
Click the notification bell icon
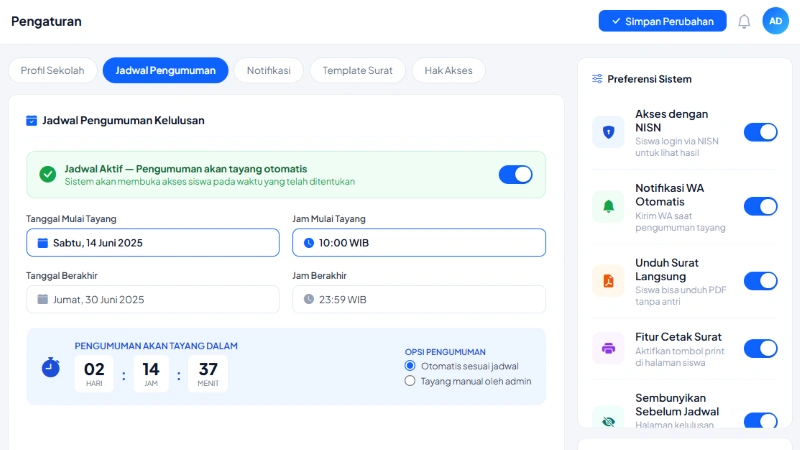744,21
